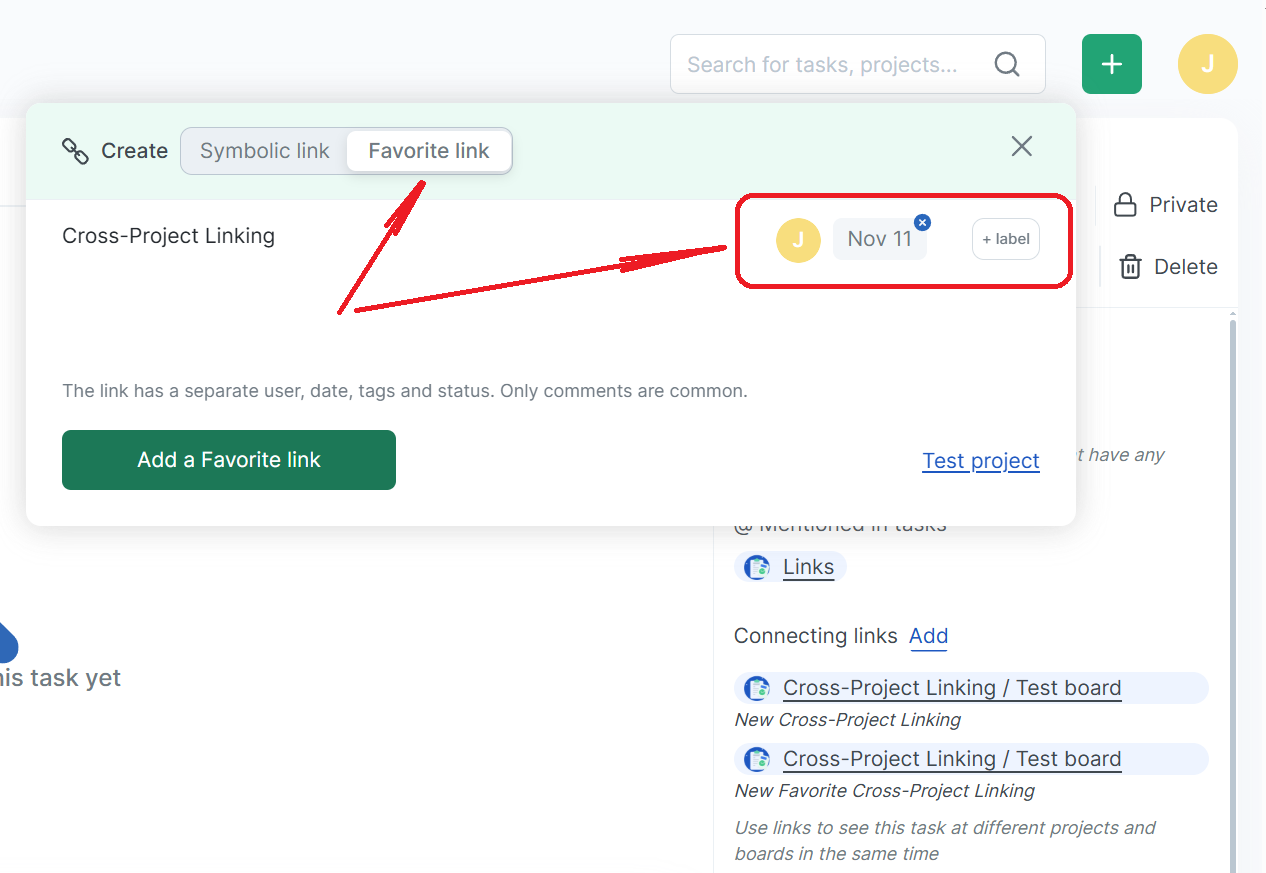Click the assignee avatar in dialog

[x=798, y=240]
